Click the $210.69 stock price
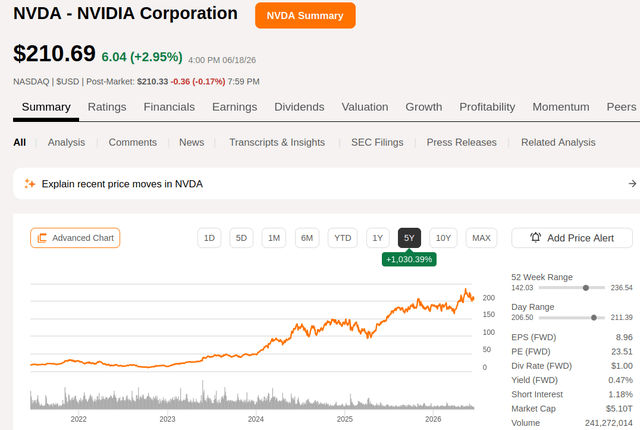Image resolution: width=640 pixels, height=430 pixels. coord(54,53)
